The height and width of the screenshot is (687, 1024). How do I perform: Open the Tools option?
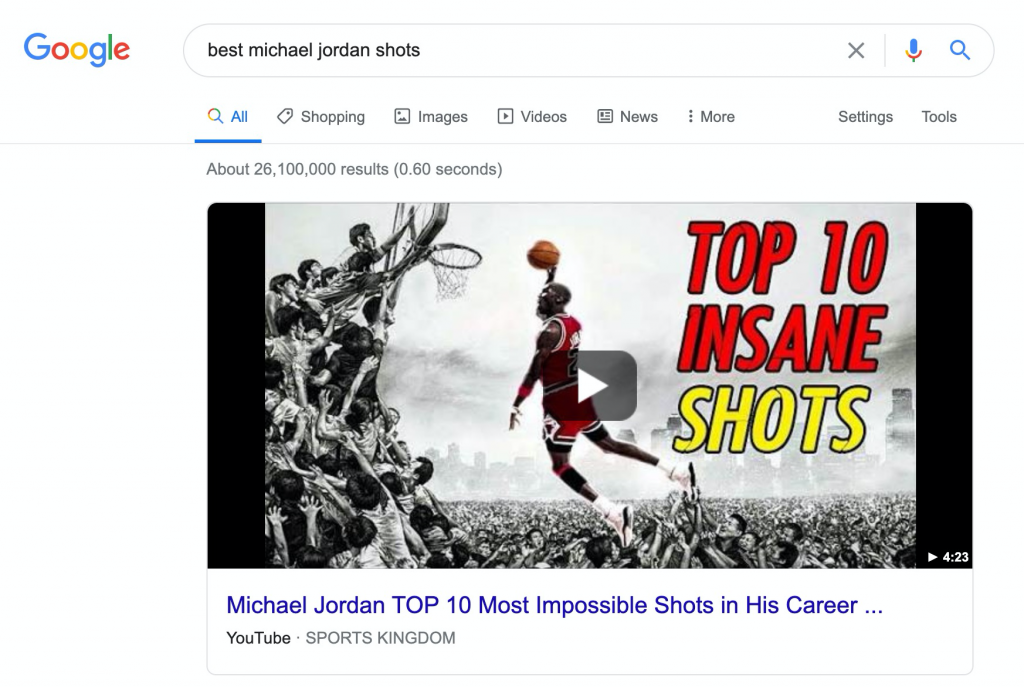click(x=938, y=116)
